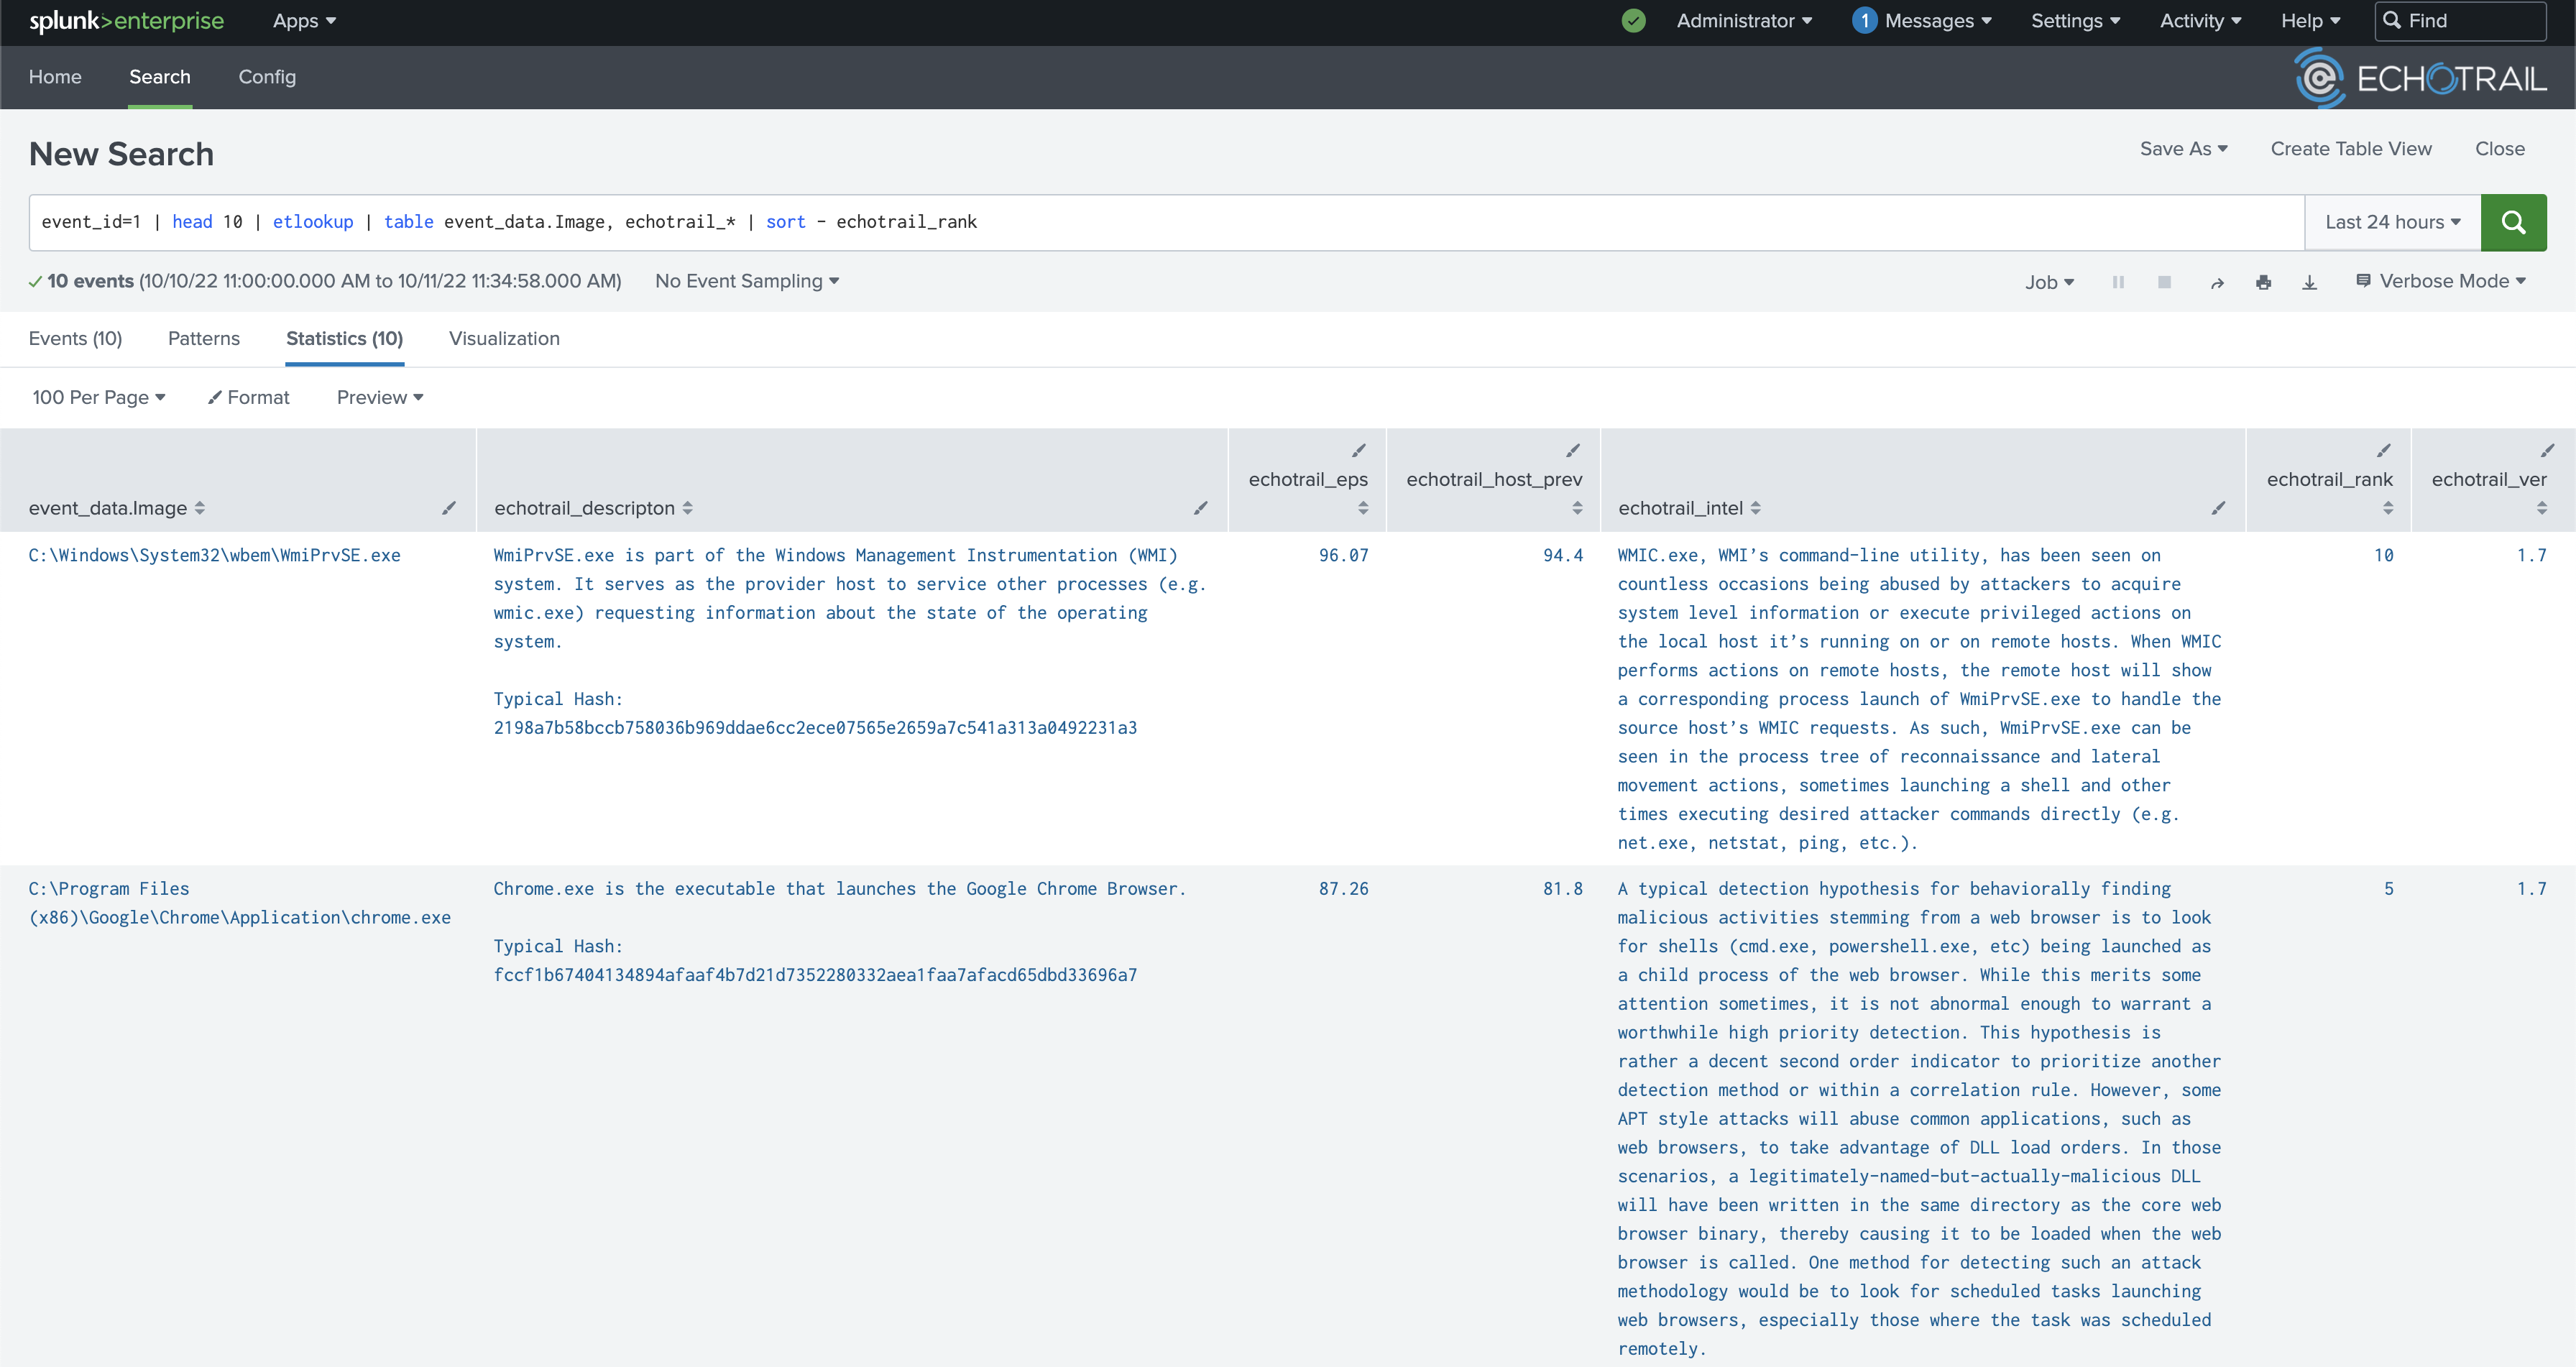Edit format of echotrail_eps column
The height and width of the screenshot is (1367, 2576).
1358,450
